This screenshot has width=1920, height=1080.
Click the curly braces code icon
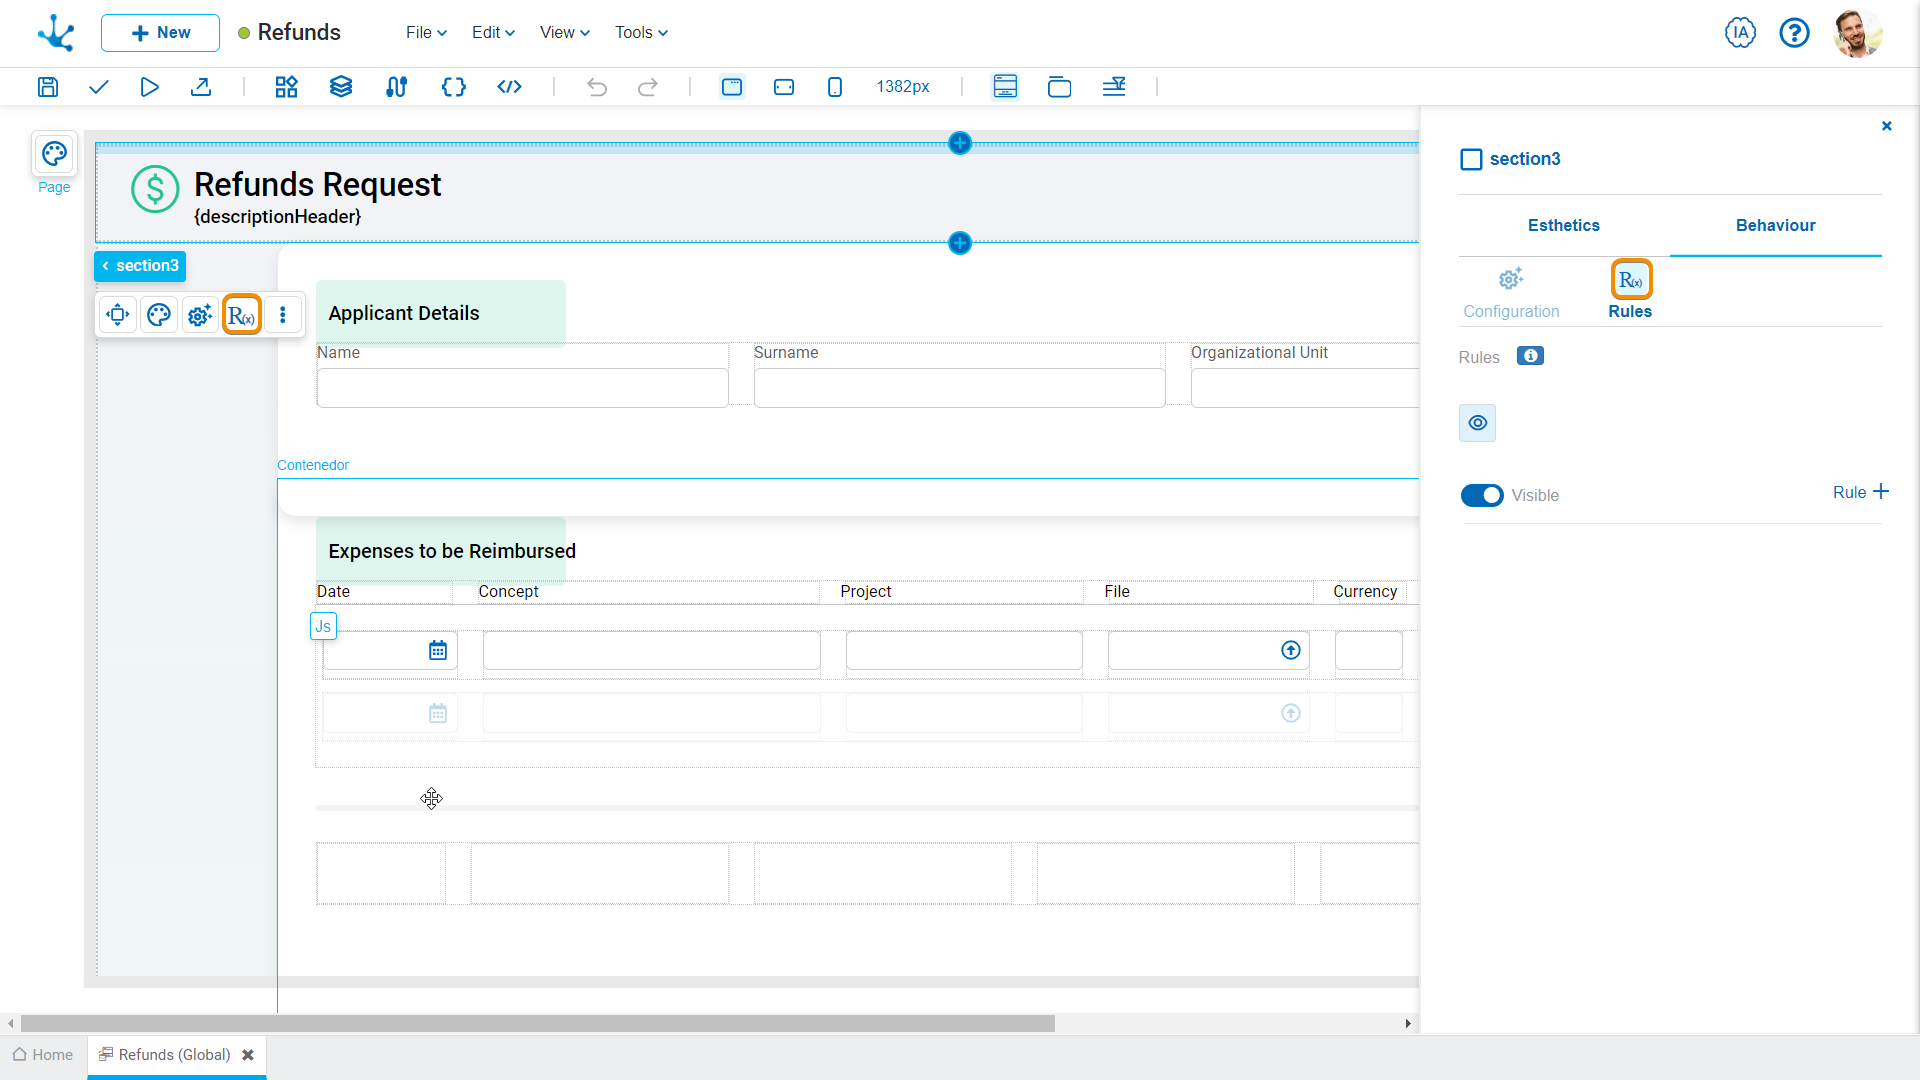(x=453, y=87)
